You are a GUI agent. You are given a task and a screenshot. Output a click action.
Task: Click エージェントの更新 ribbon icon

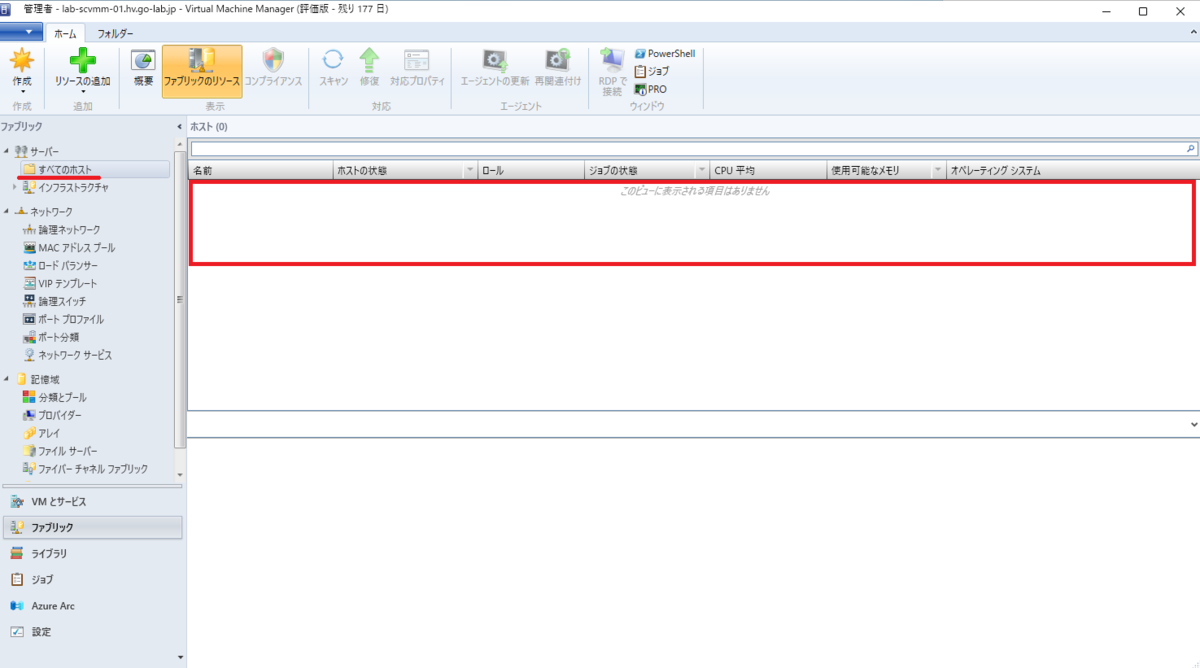coord(494,59)
